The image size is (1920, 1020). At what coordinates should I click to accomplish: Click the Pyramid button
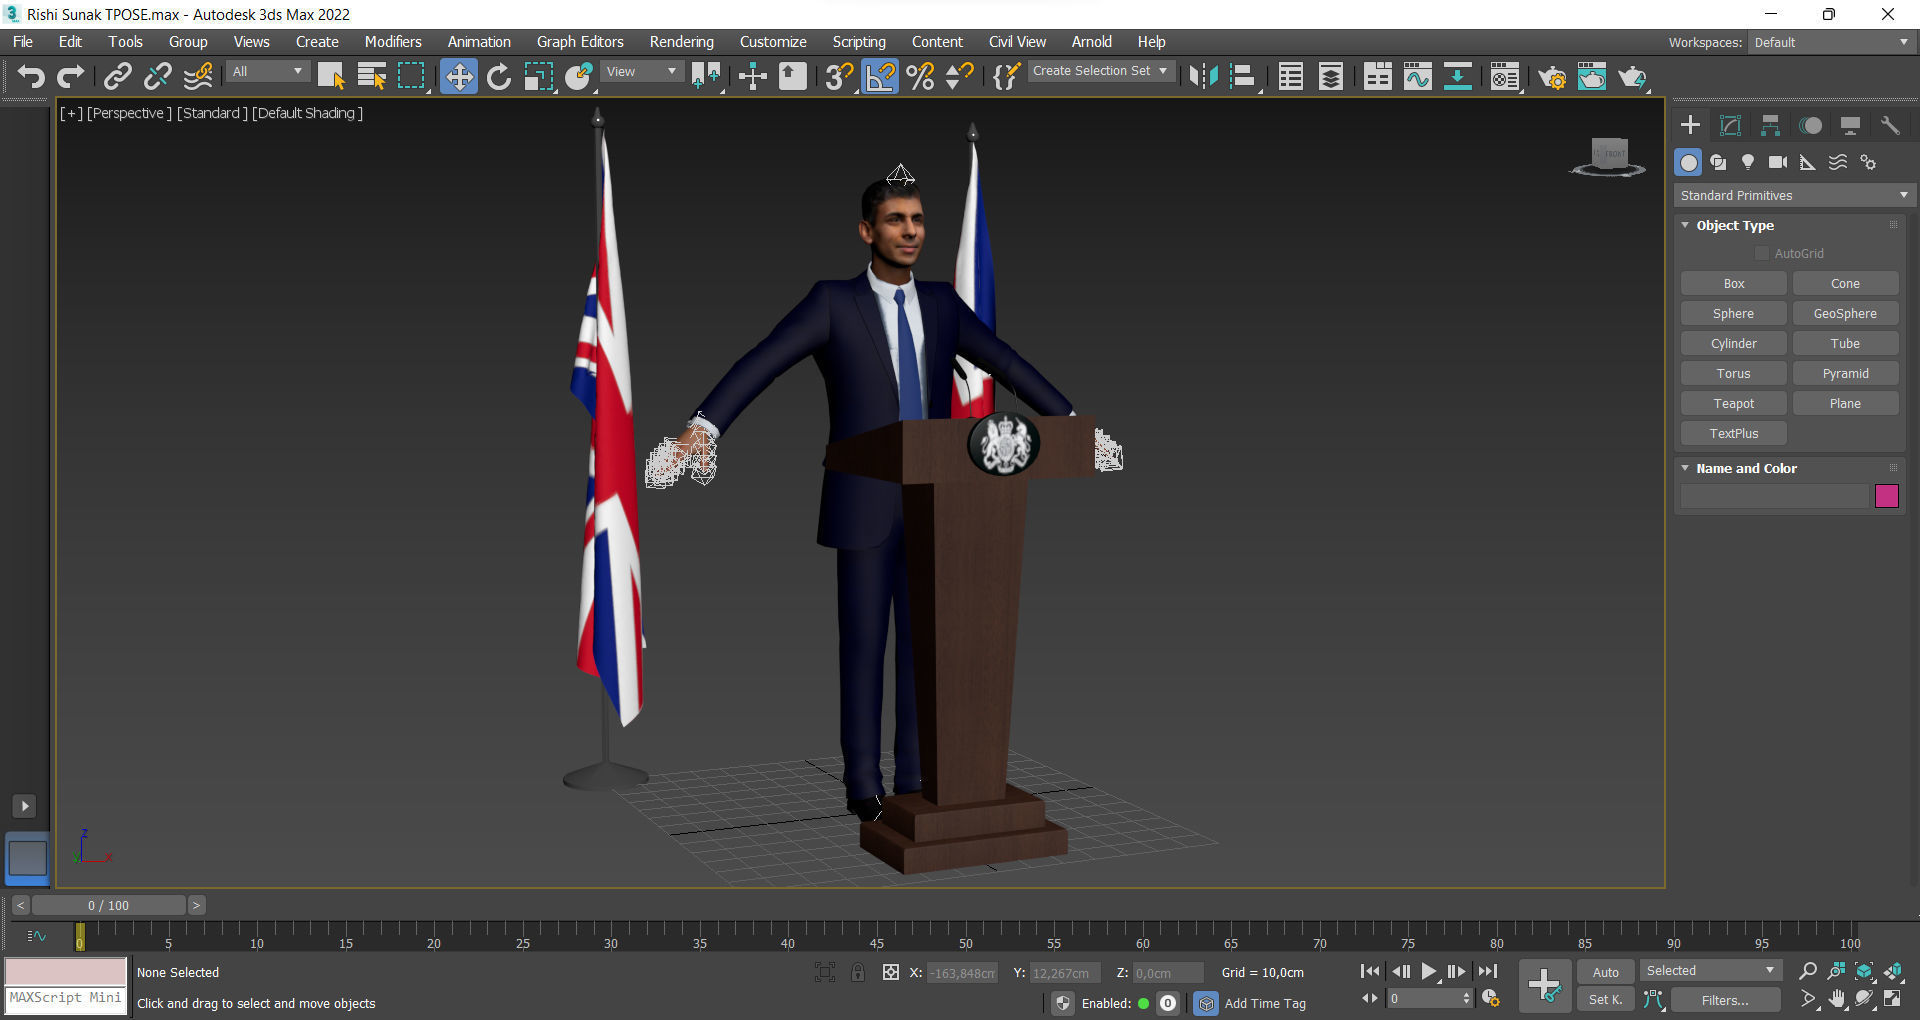1845,374
